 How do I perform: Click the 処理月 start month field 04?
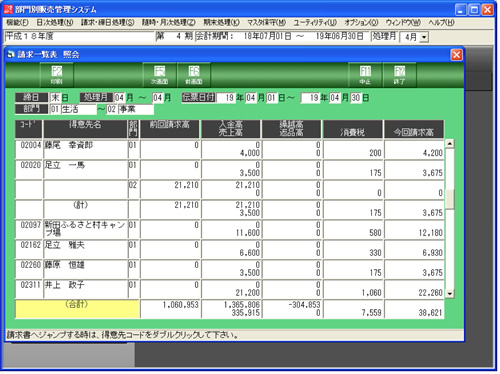pos(119,98)
